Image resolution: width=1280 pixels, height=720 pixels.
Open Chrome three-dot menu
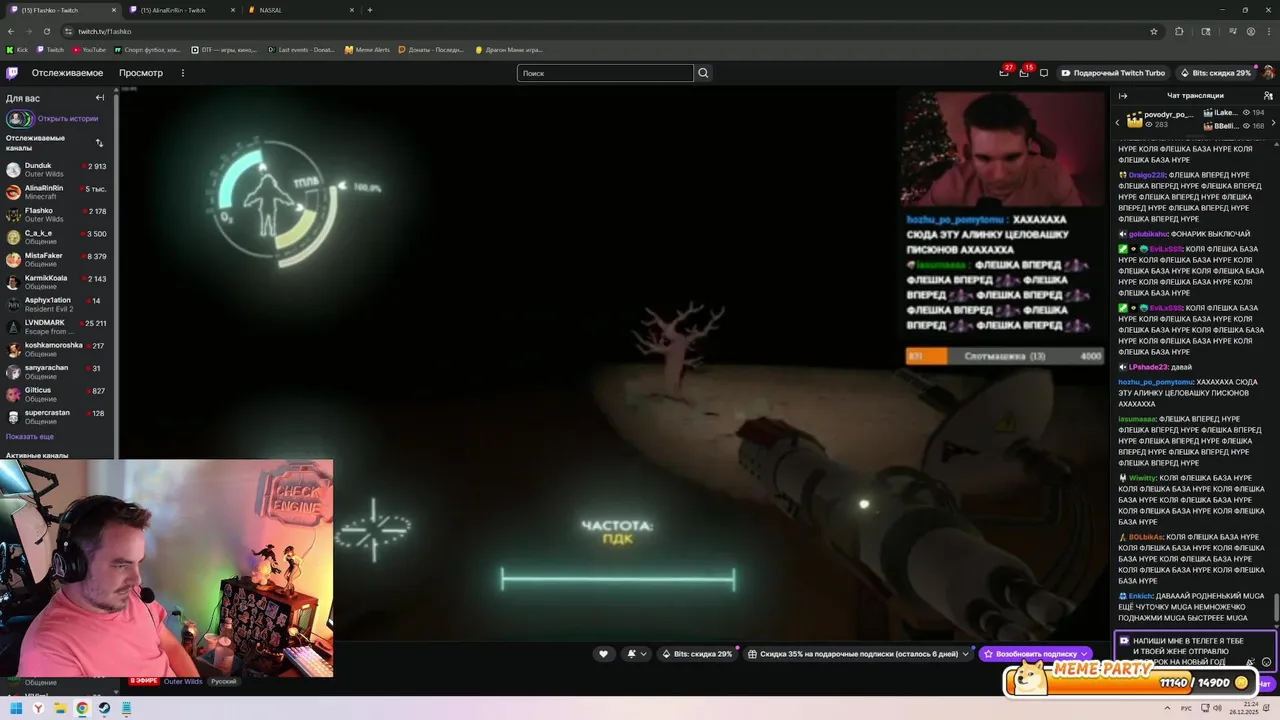(1268, 31)
